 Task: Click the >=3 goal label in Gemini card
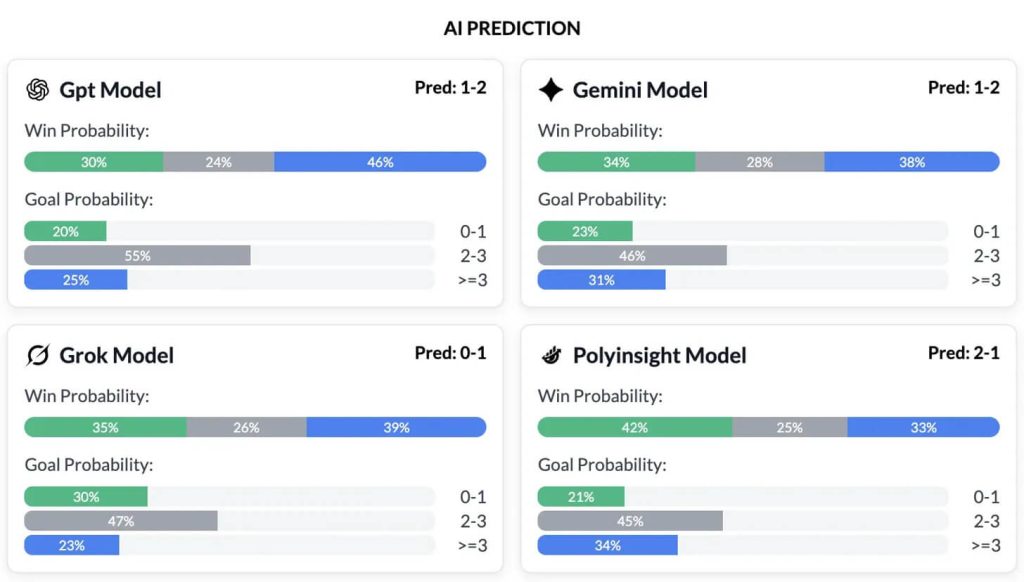pos(985,280)
